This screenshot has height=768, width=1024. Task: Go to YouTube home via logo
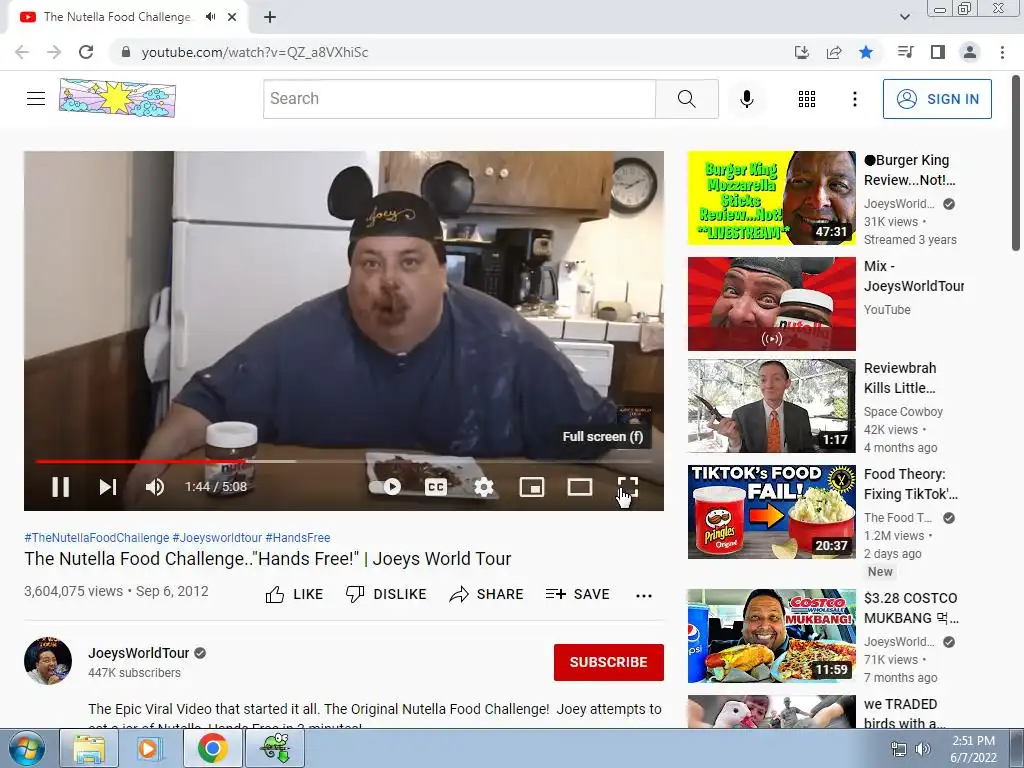tap(118, 98)
